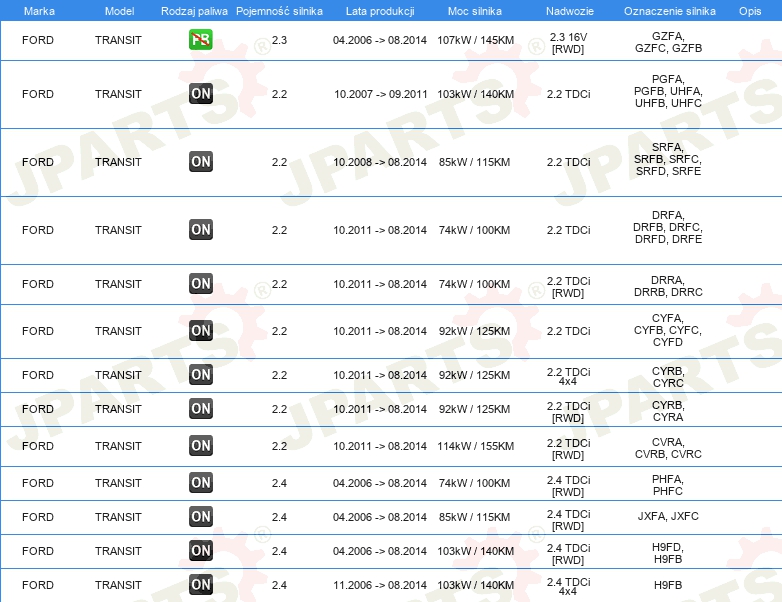Click the ON icon in the 11.2006 production row

pyautogui.click(x=201, y=585)
